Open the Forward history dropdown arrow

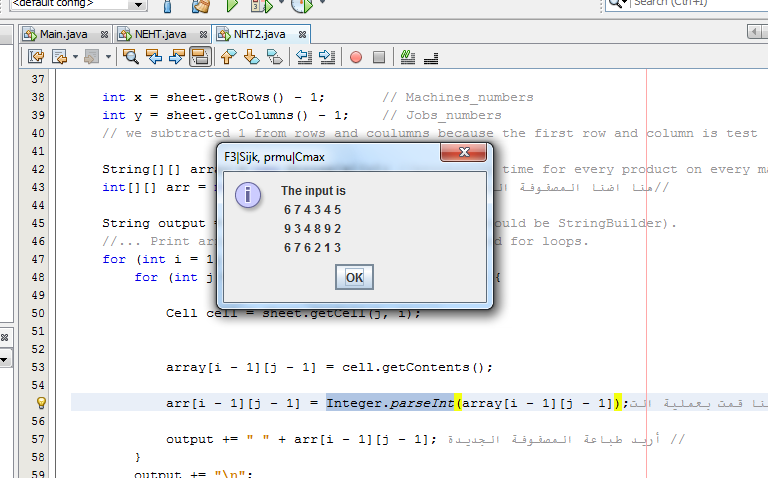[x=108, y=57]
